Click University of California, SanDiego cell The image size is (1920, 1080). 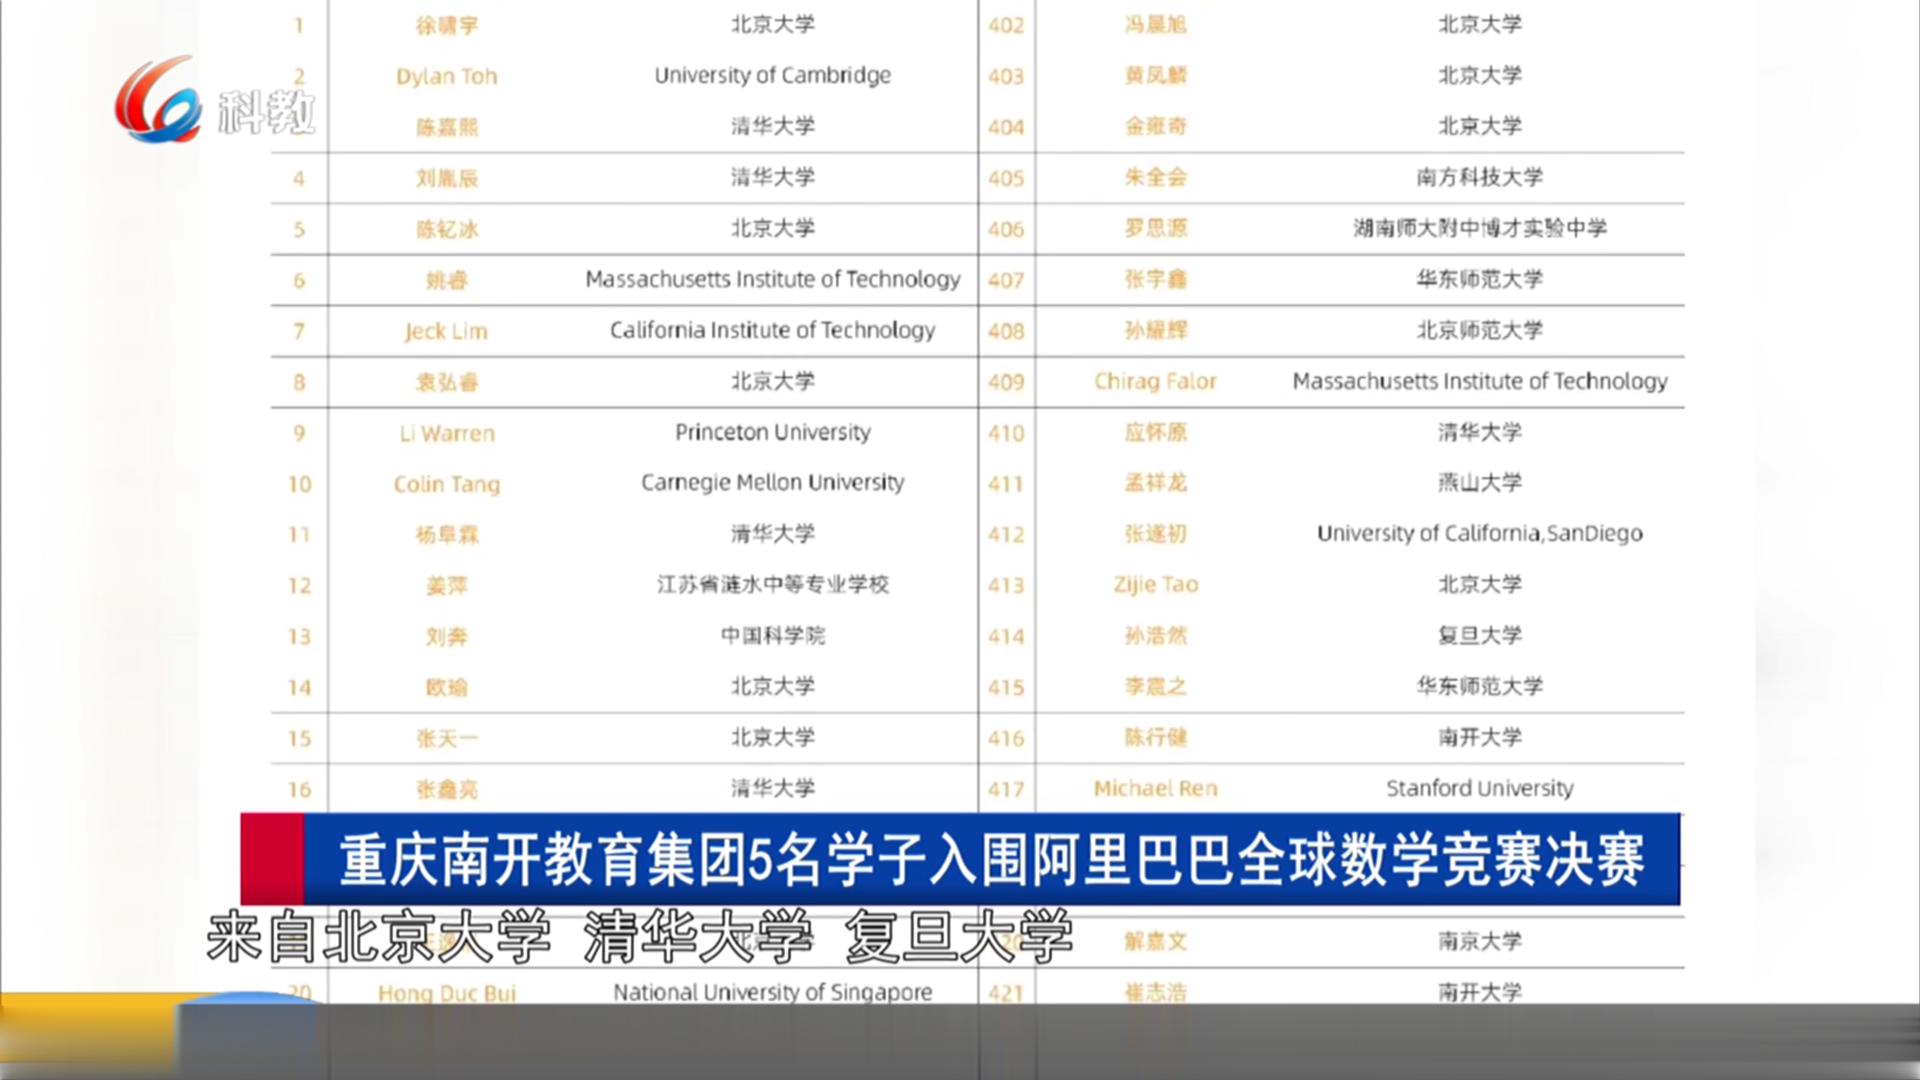(x=1479, y=534)
